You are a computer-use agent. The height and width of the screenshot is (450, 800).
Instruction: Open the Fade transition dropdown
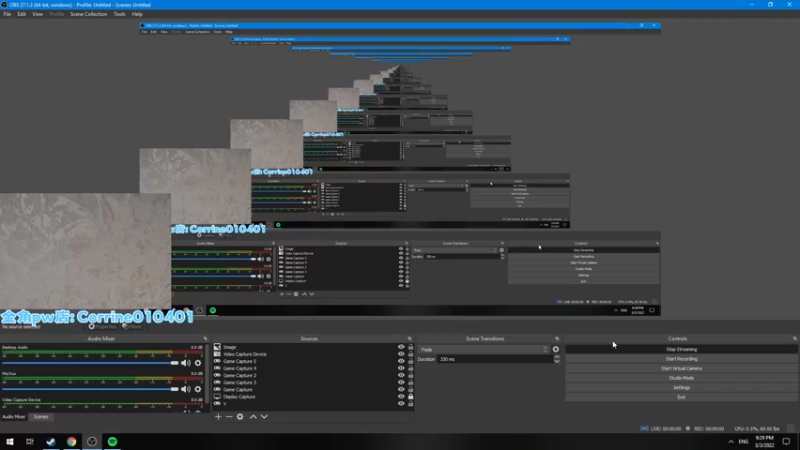[x=483, y=349]
